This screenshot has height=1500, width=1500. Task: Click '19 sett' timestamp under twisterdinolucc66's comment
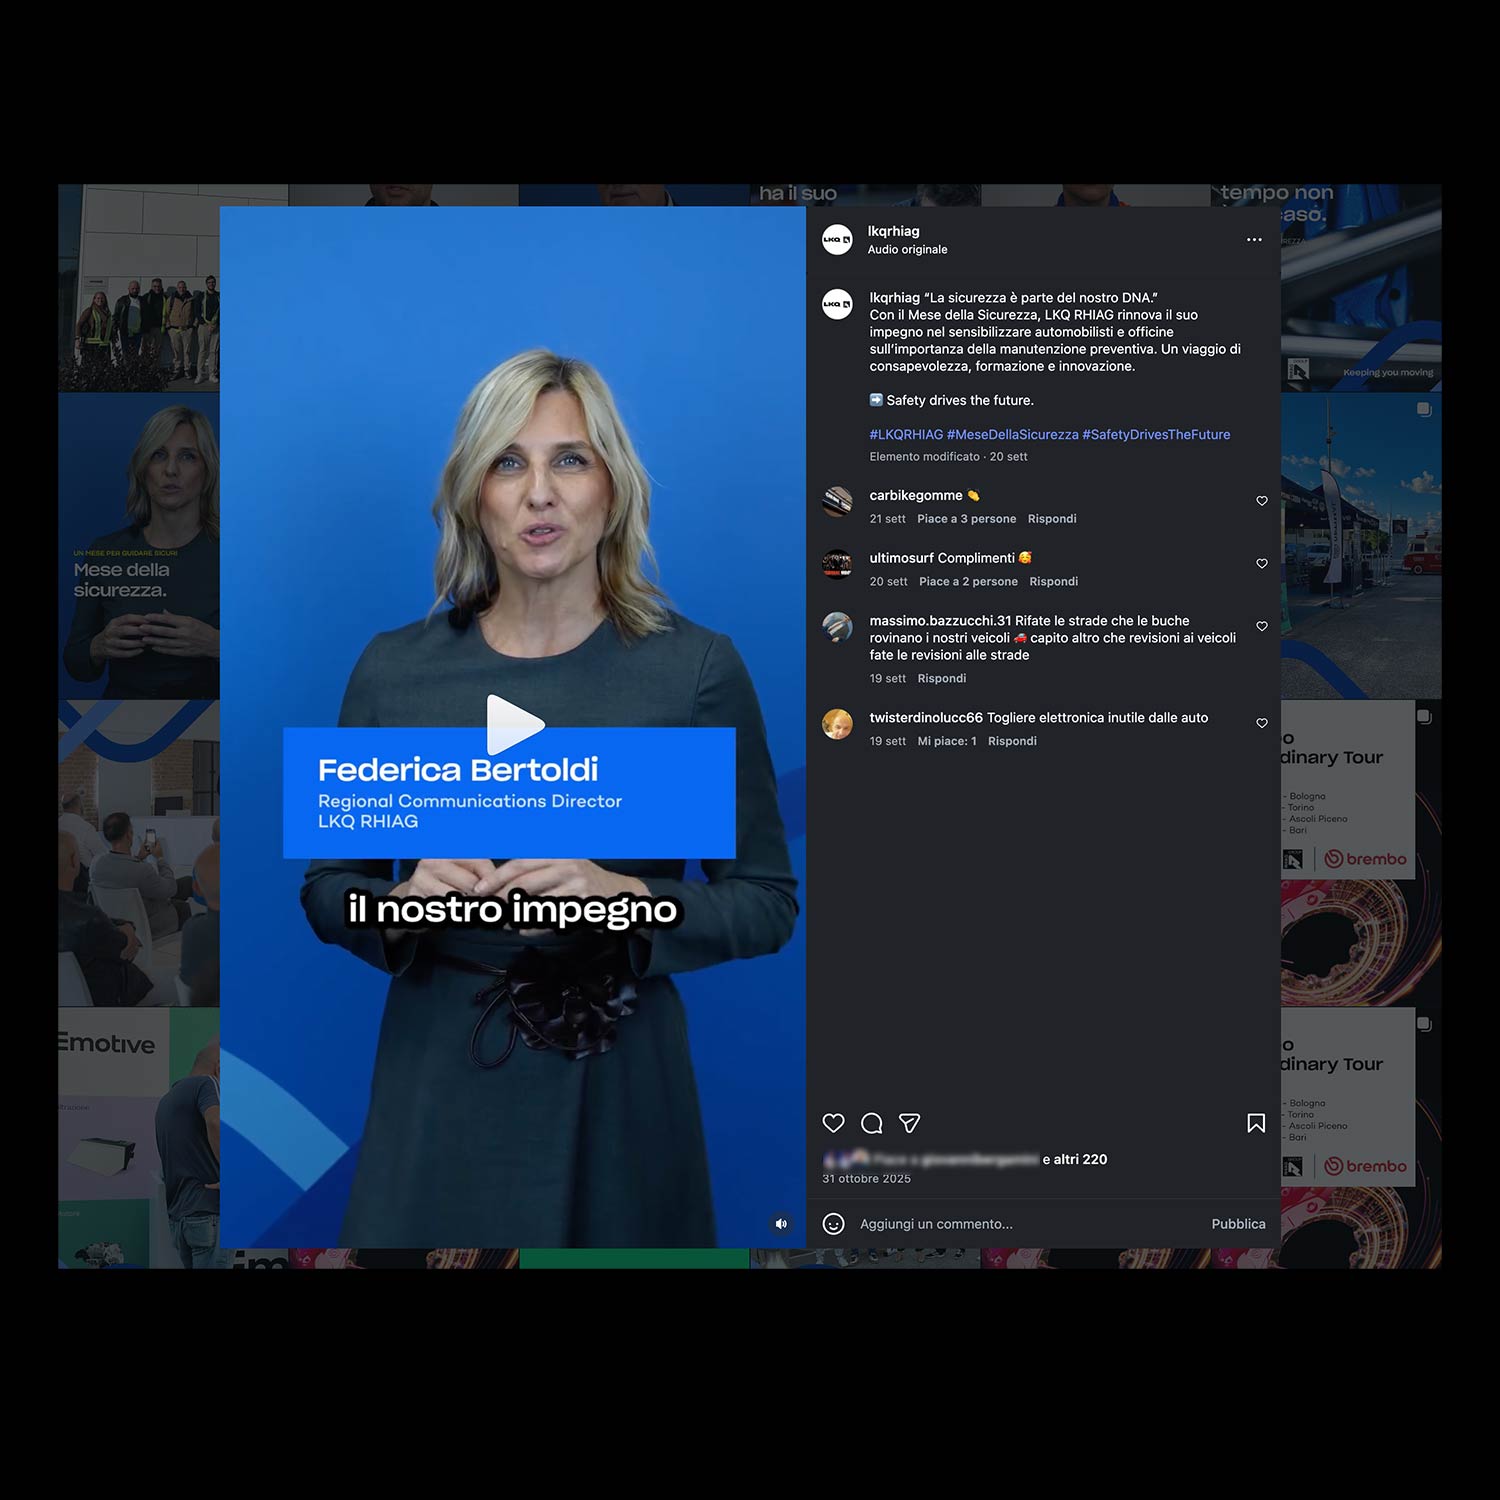pyautogui.click(x=888, y=742)
